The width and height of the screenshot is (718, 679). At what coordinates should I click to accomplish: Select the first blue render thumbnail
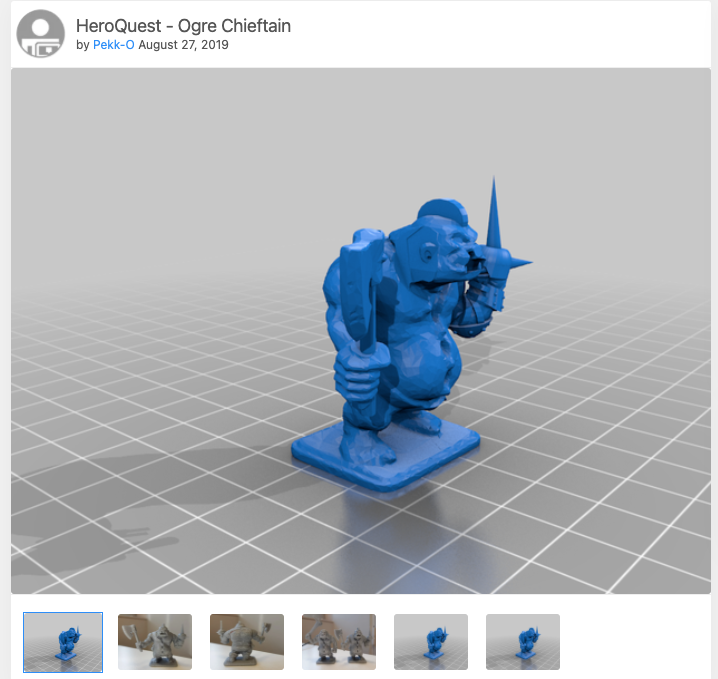[x=63, y=642]
